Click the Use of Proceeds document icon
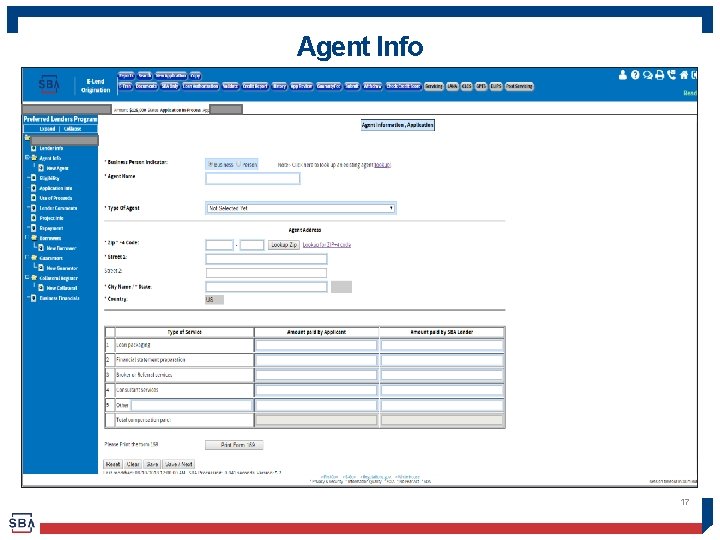This screenshot has width=720, height=540. 34,198
